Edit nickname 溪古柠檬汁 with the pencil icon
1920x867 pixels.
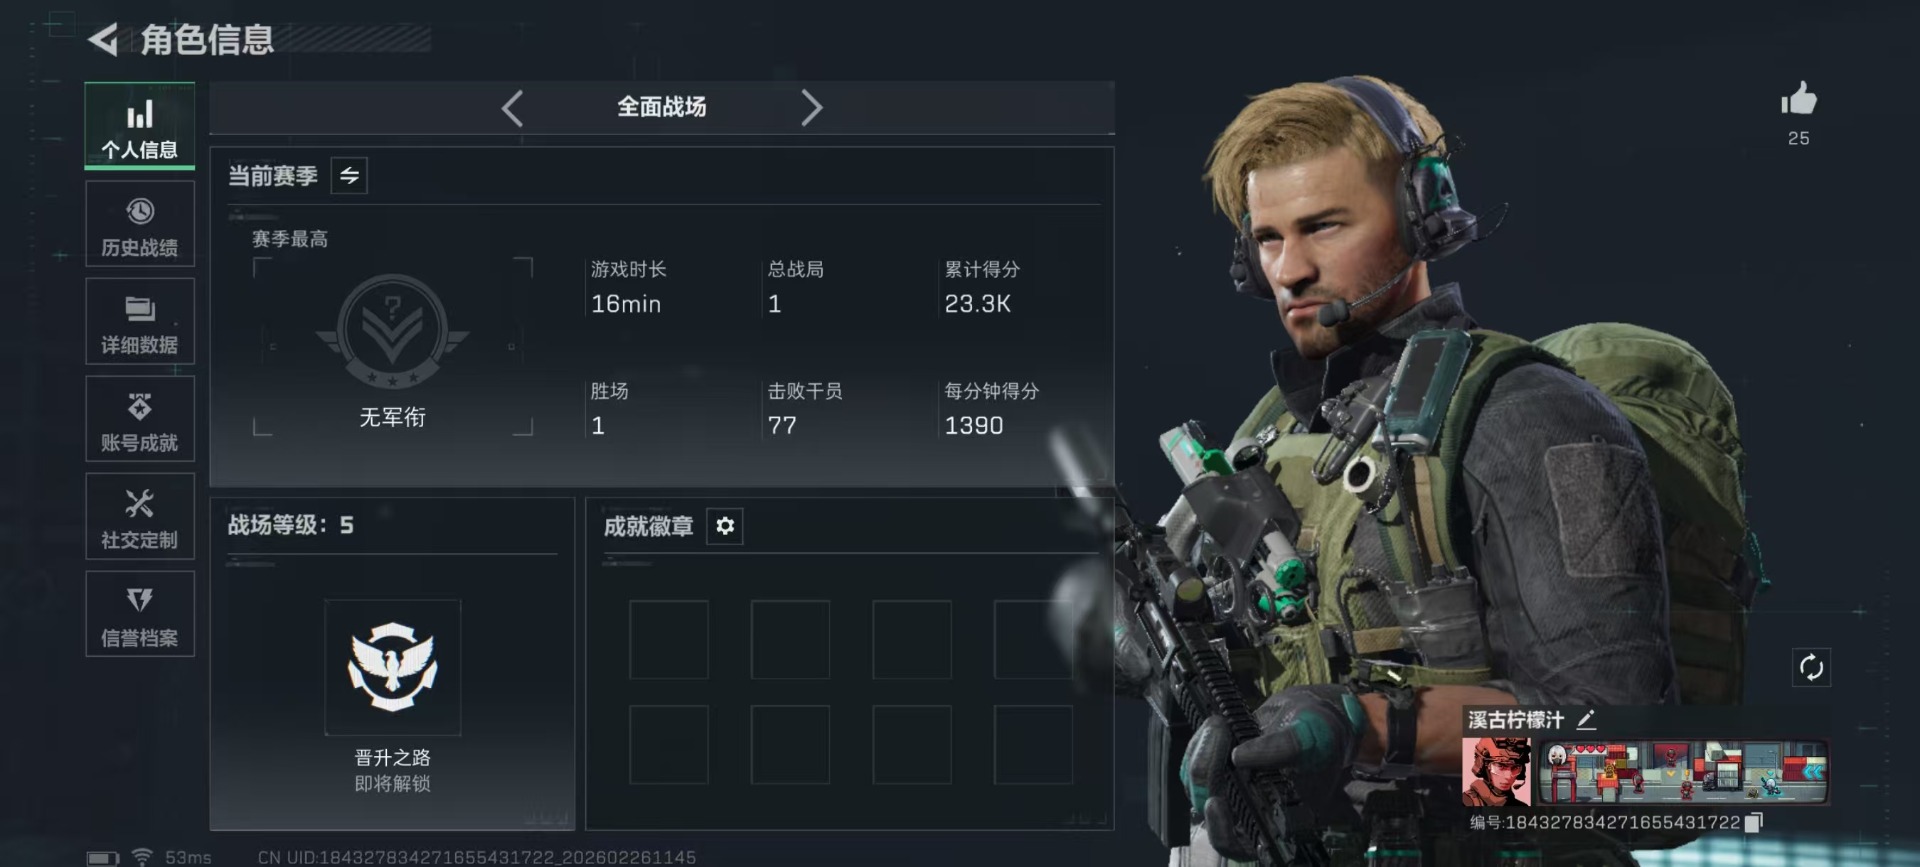tap(1586, 719)
